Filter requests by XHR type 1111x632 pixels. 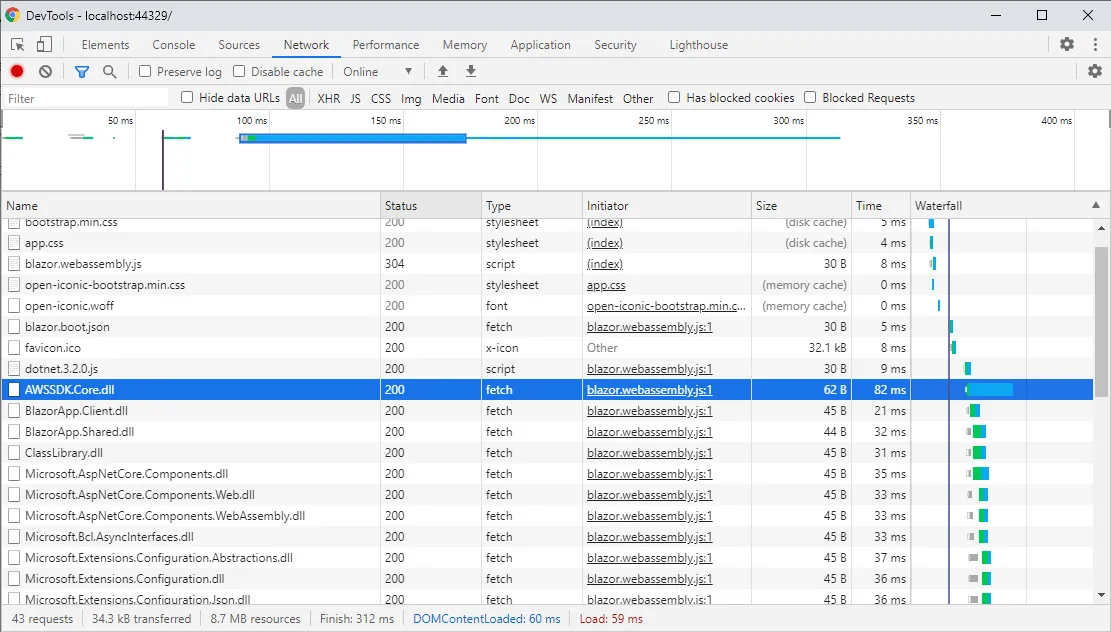pyautogui.click(x=328, y=99)
